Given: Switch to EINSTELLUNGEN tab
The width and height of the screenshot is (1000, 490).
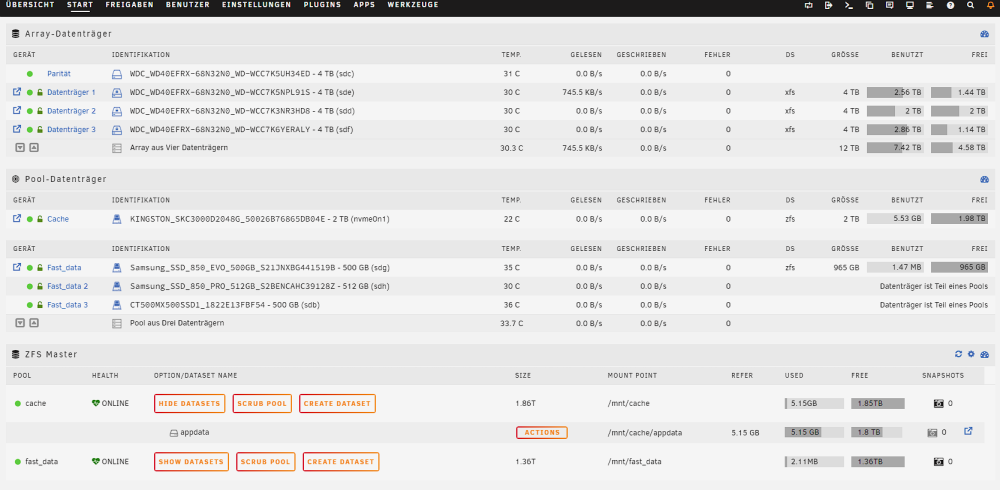Looking at the screenshot, I should [x=256, y=4].
